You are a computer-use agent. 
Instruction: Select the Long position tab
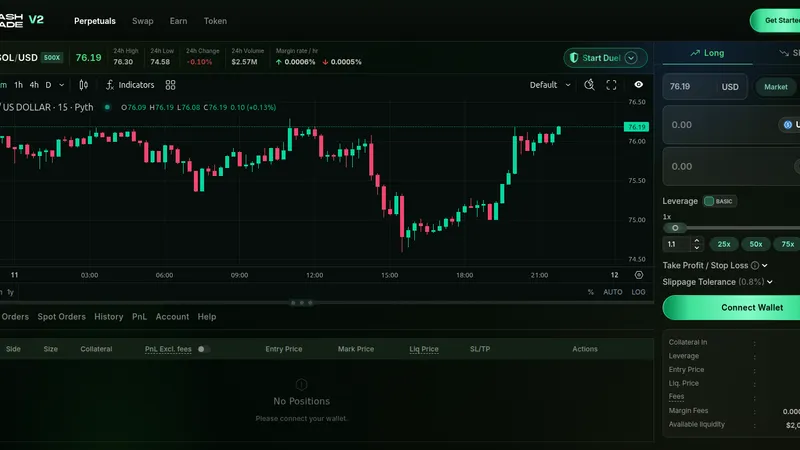pyautogui.click(x=707, y=53)
